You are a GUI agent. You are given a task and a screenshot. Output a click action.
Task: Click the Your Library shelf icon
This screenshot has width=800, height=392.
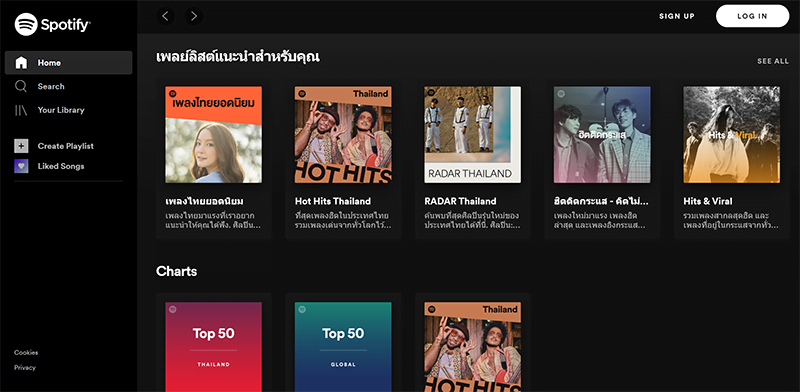click(21, 110)
